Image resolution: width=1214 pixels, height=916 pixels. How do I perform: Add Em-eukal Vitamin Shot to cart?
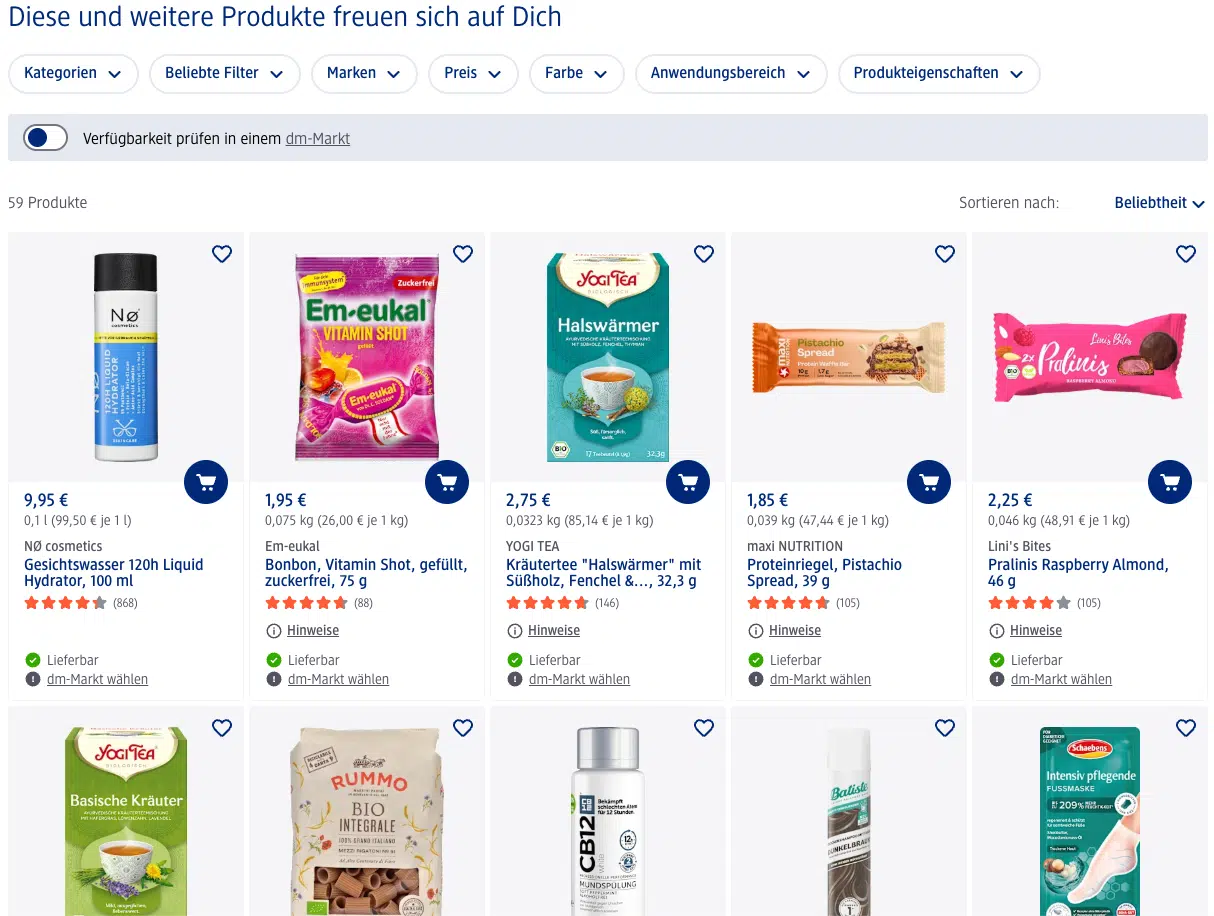pos(447,481)
